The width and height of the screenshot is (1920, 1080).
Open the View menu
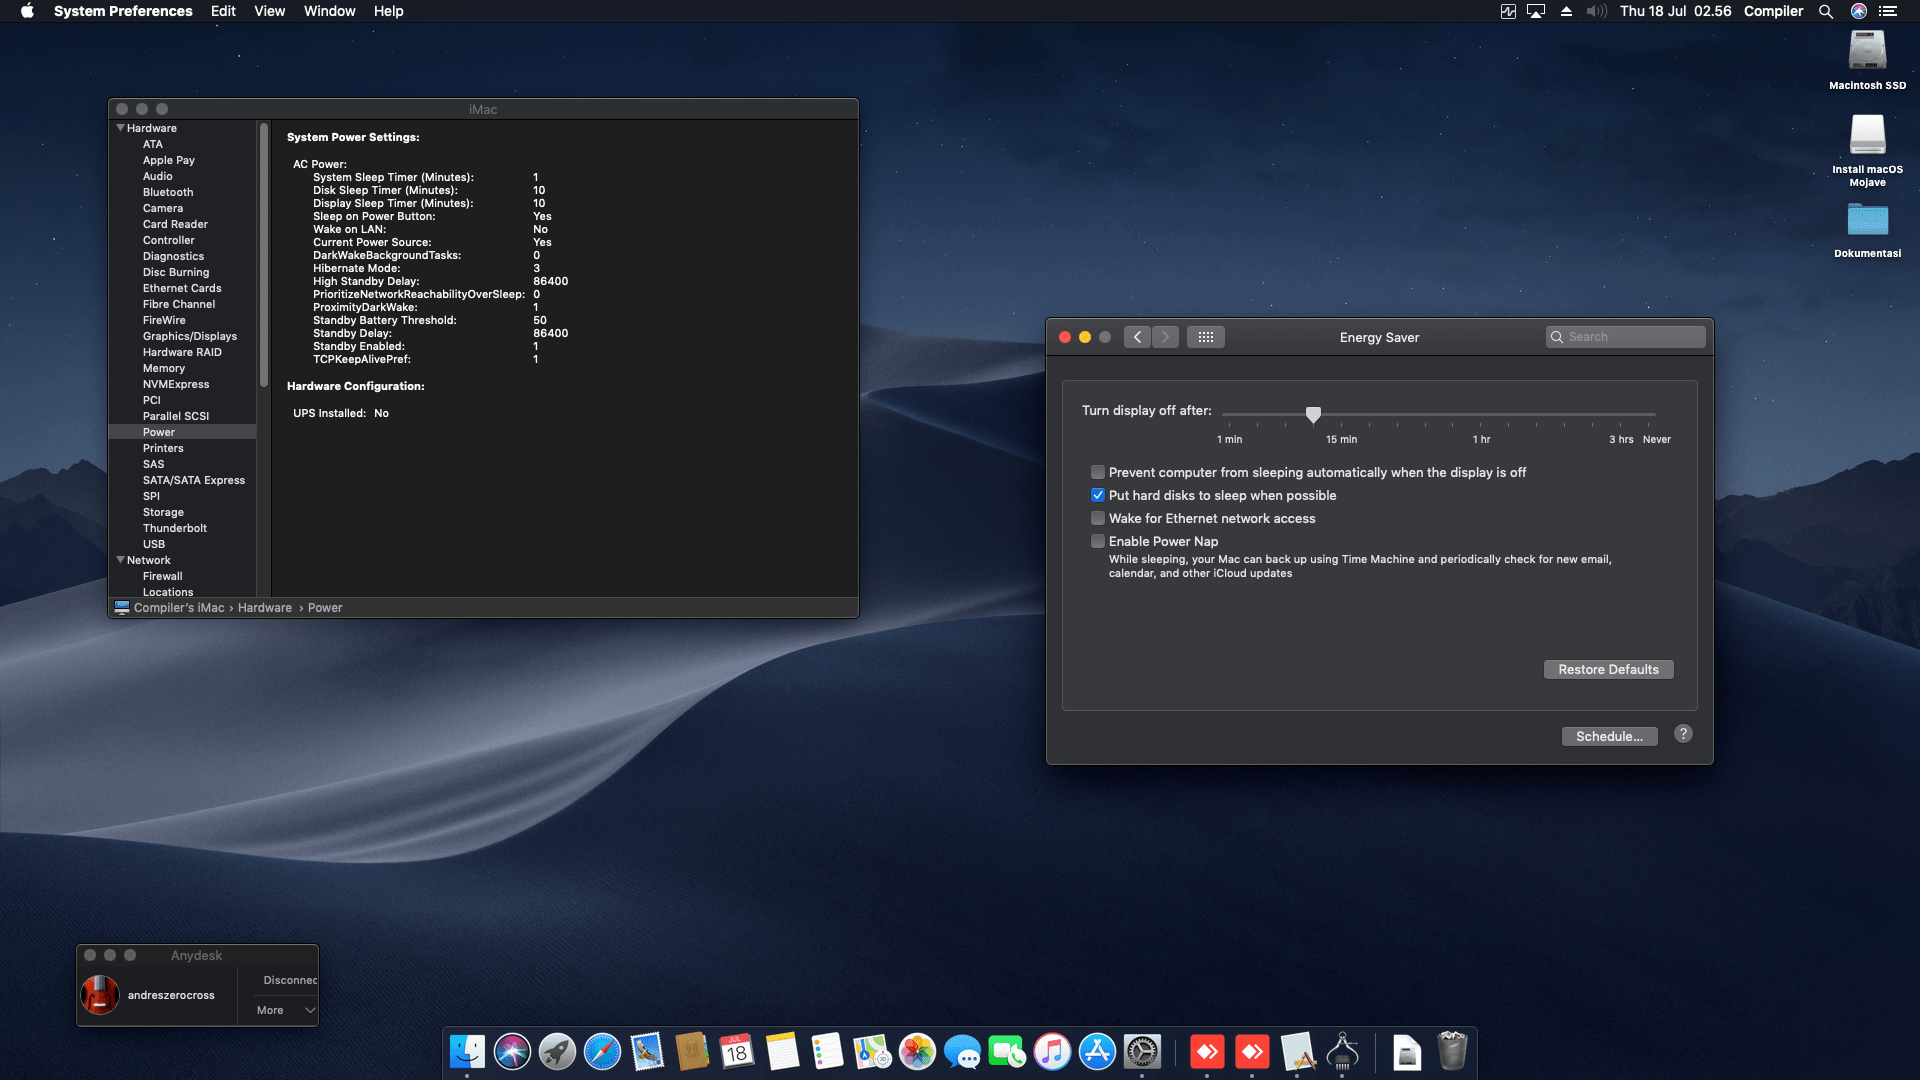click(x=269, y=11)
